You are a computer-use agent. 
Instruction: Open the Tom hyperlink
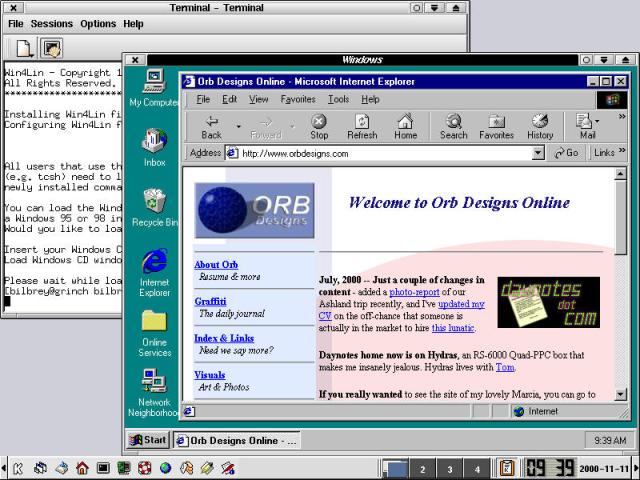click(x=505, y=367)
